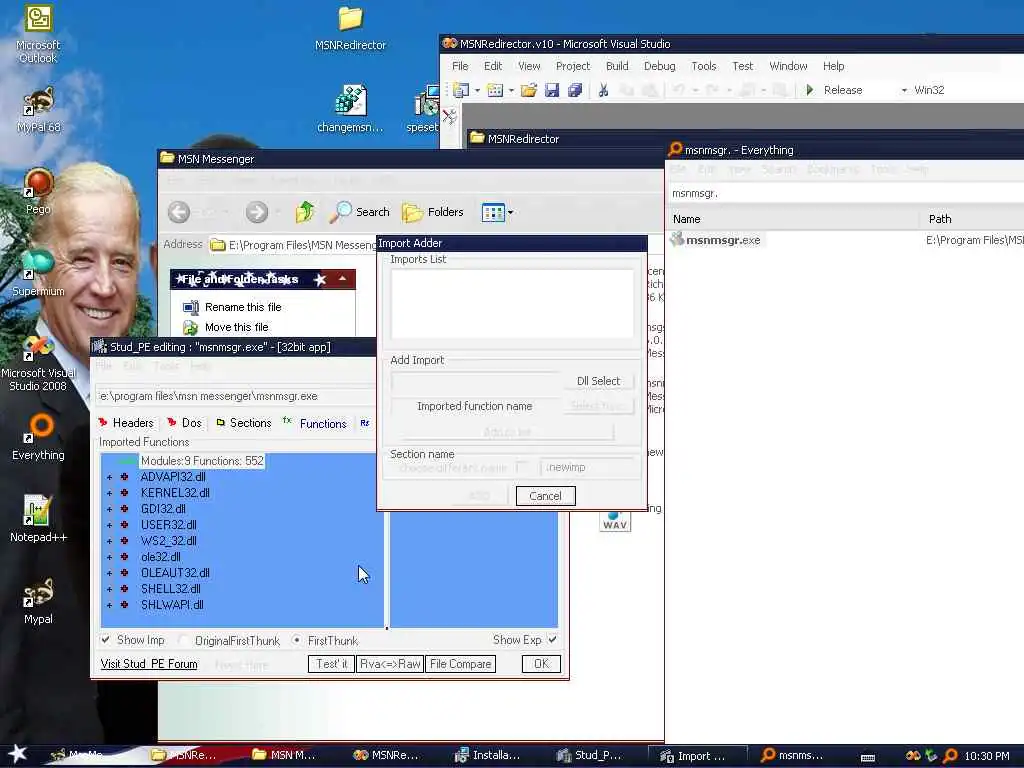
Task: Select the Notepad++ desktop shortcut
Action: point(38,519)
